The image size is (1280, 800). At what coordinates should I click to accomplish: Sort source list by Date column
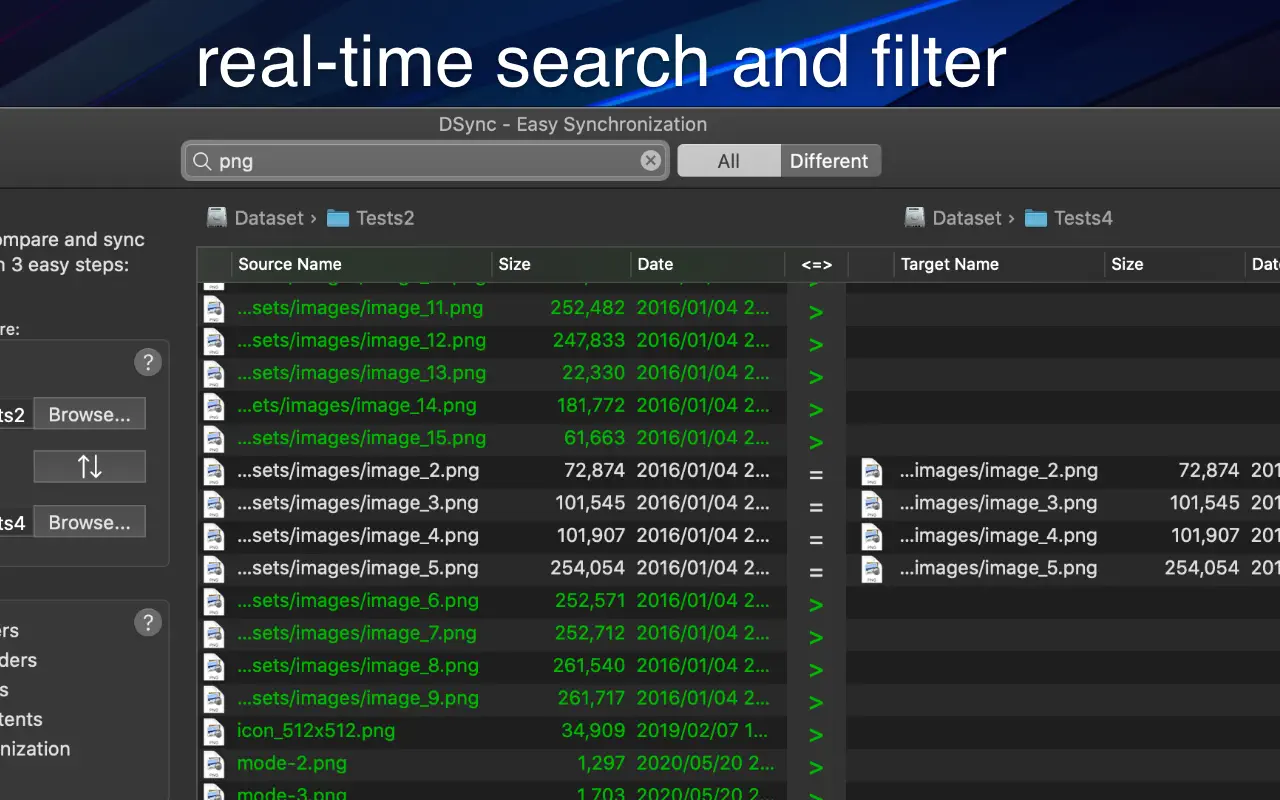(655, 264)
